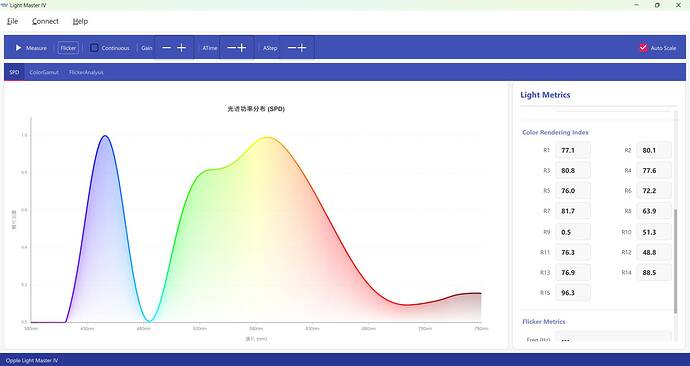Click the Color Rendering Index heading
The width and height of the screenshot is (690, 366).
click(x=555, y=132)
